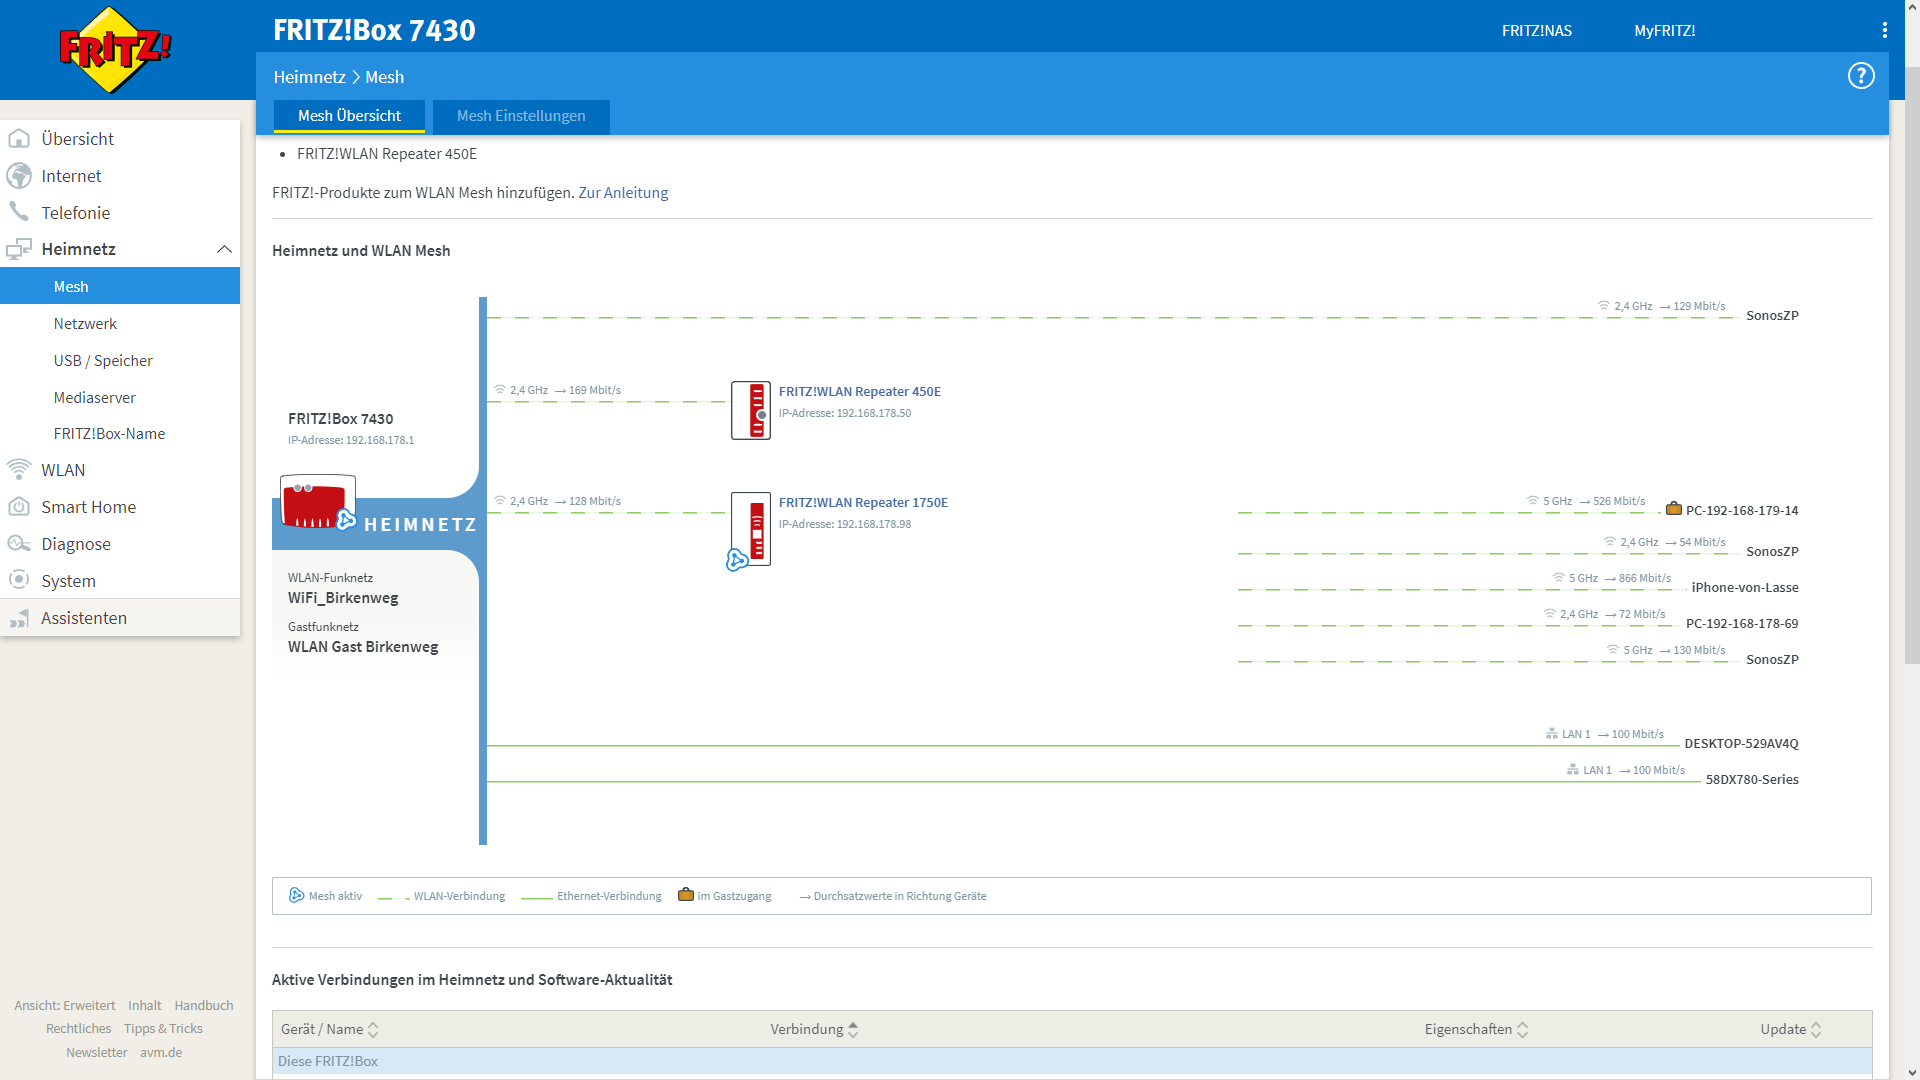Viewport: 1920px width, 1080px height.
Task: Click the FRITZ!WLAN Repeater 1750E name link
Action: [x=863, y=502]
